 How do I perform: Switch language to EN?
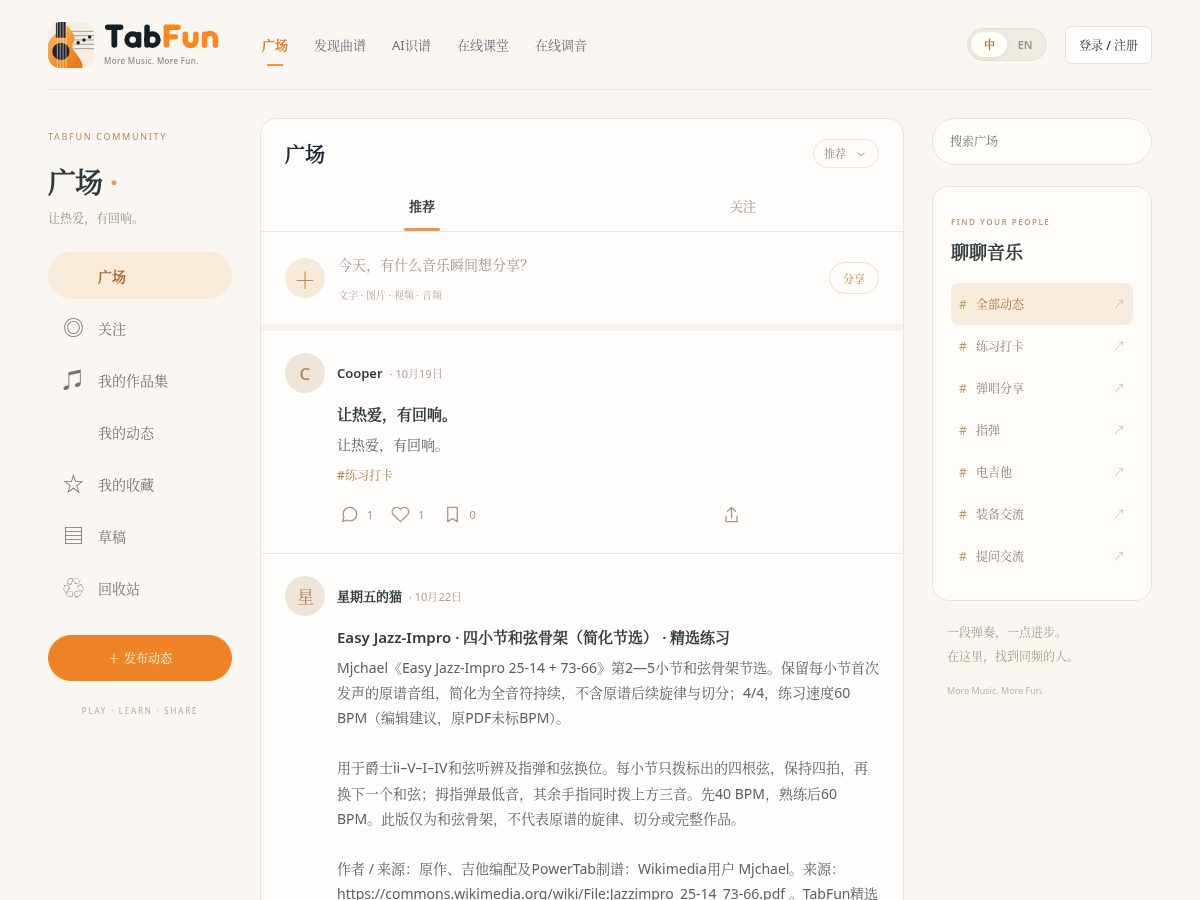pyautogui.click(x=1025, y=45)
